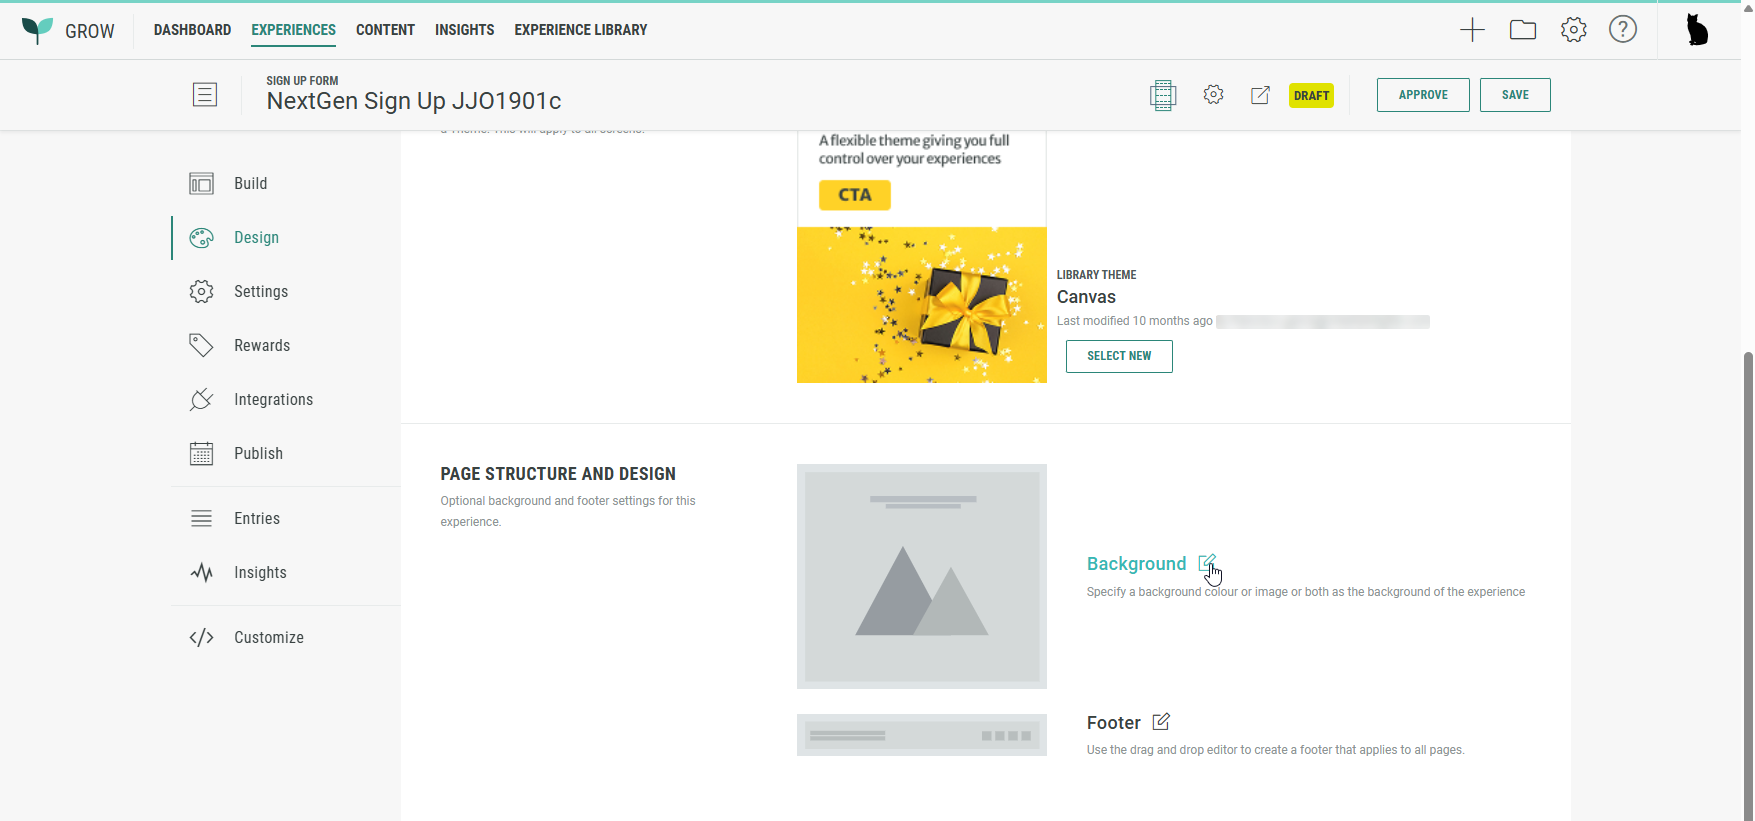The height and width of the screenshot is (821, 1755).
Task: Click the Insights pulse icon
Action: click(201, 573)
